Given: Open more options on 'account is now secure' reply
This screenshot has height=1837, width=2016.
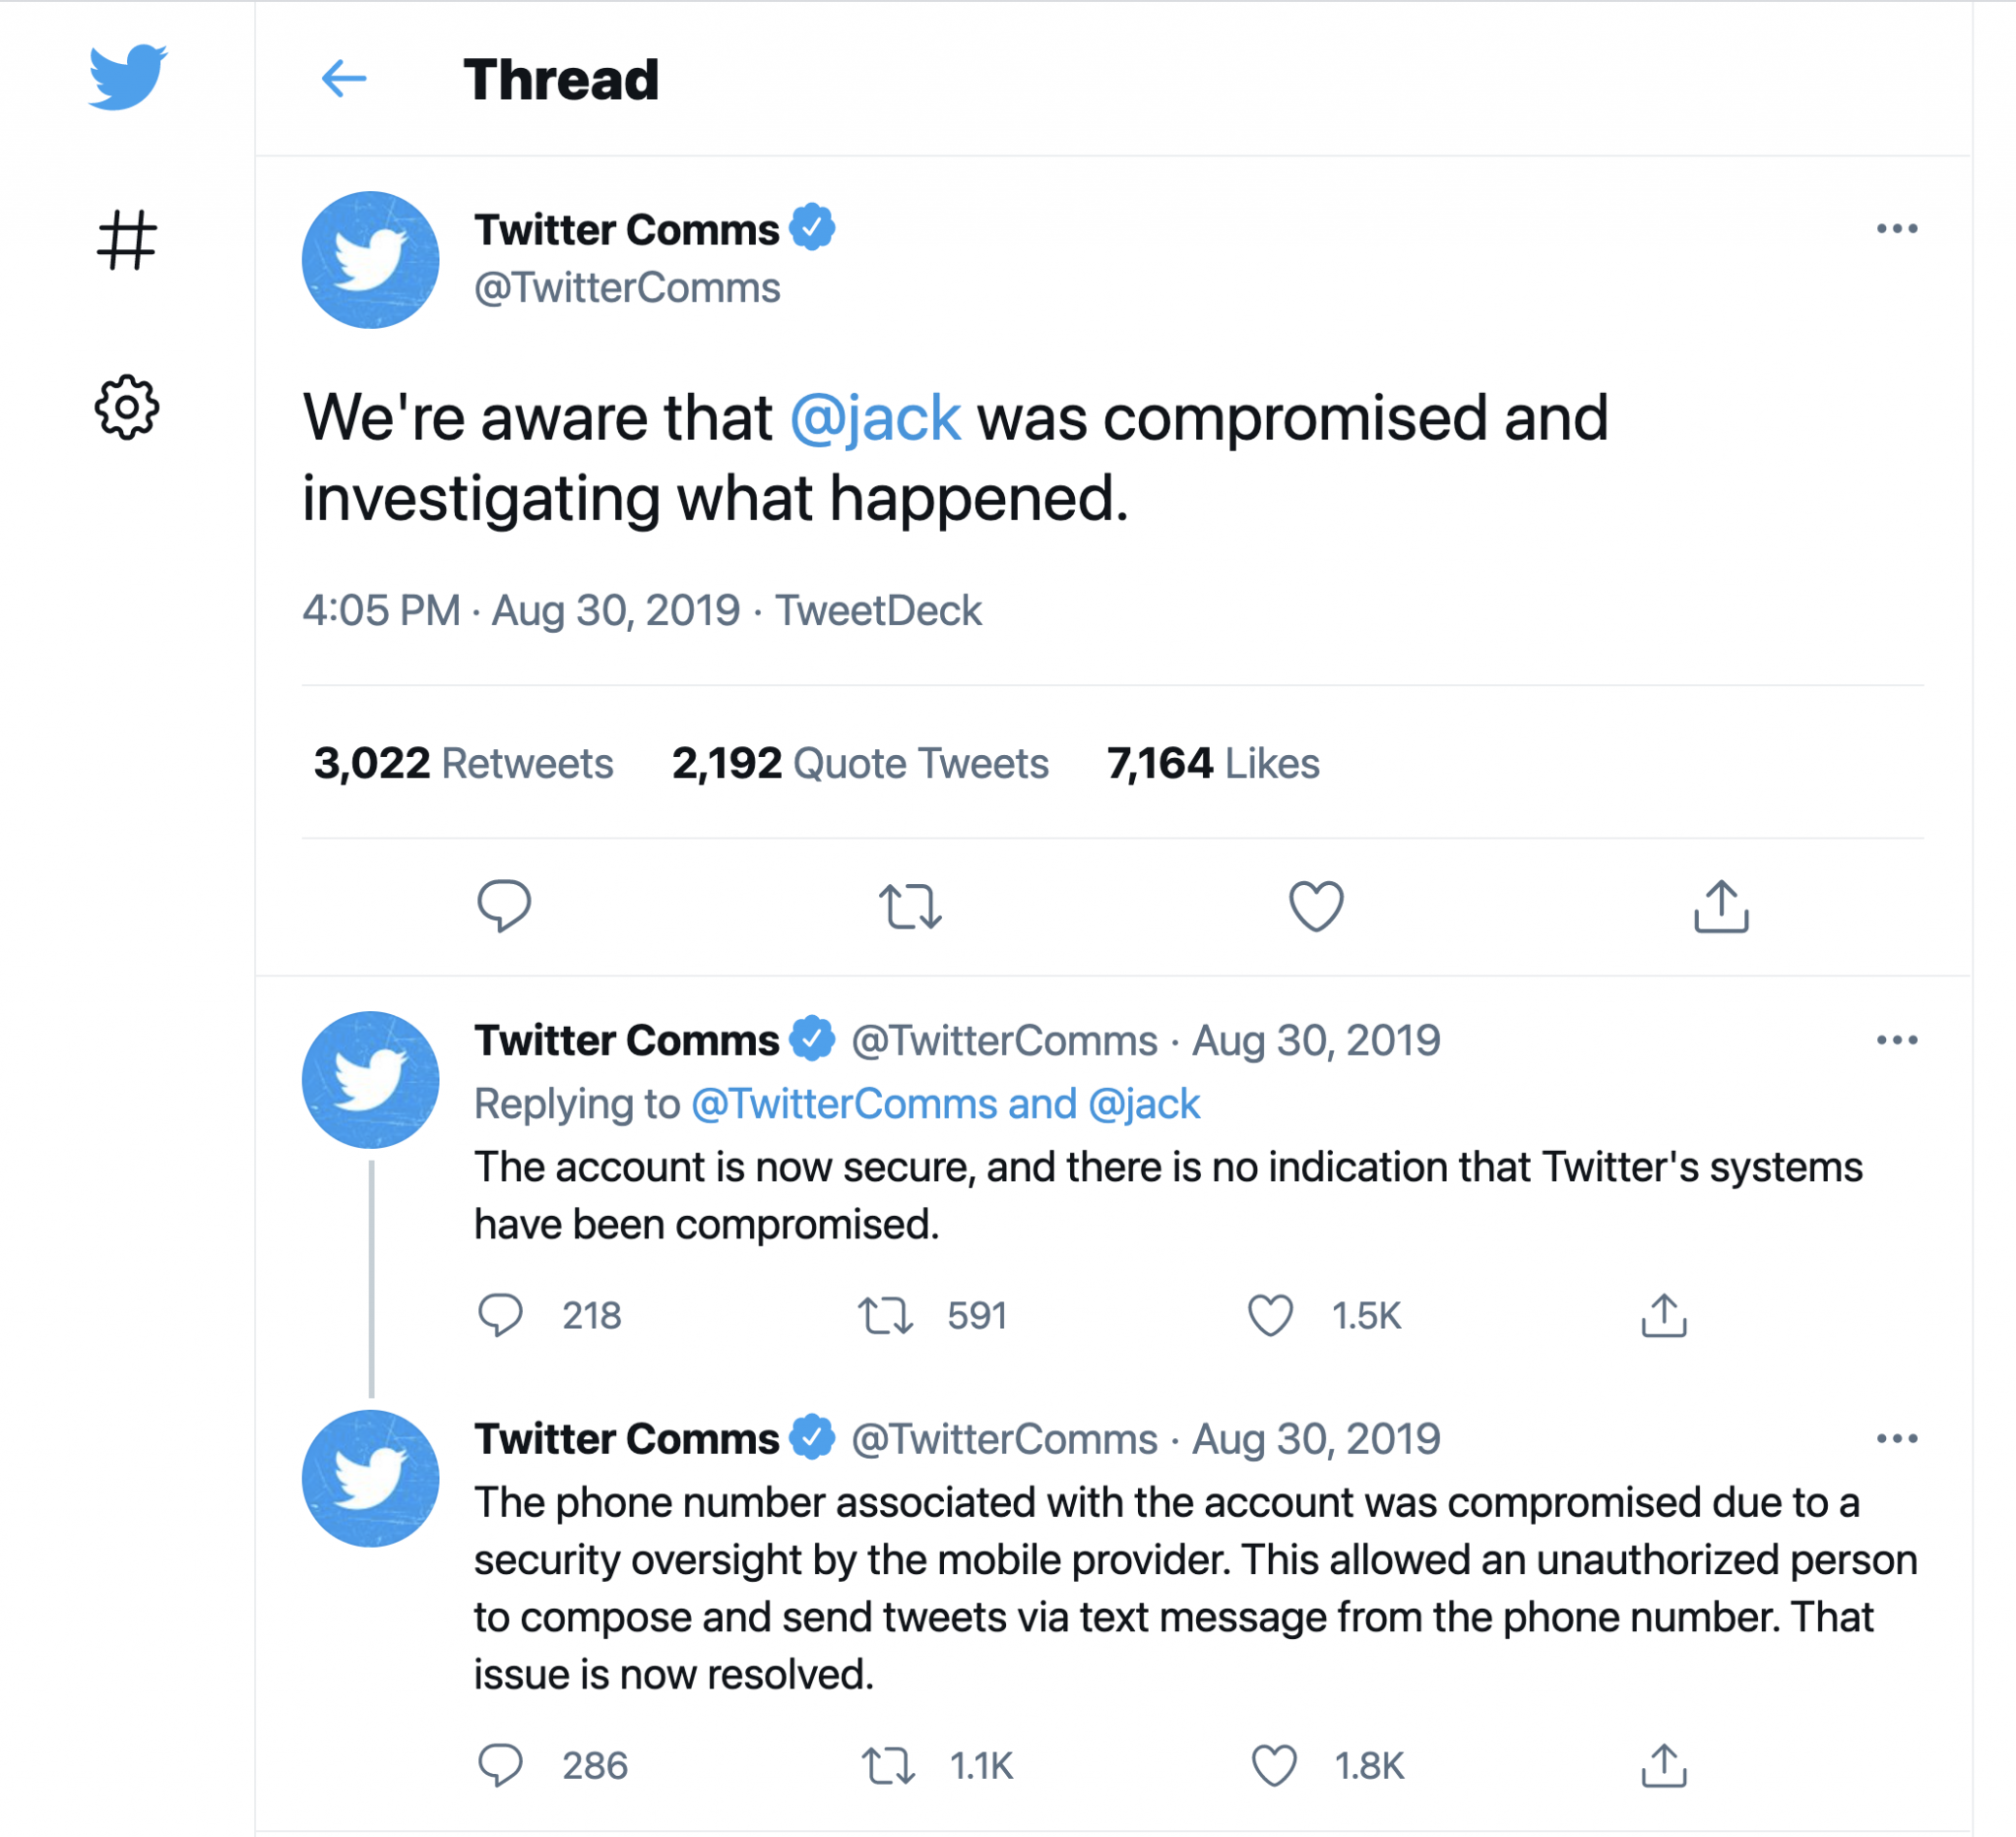Looking at the screenshot, I should [x=1896, y=1040].
